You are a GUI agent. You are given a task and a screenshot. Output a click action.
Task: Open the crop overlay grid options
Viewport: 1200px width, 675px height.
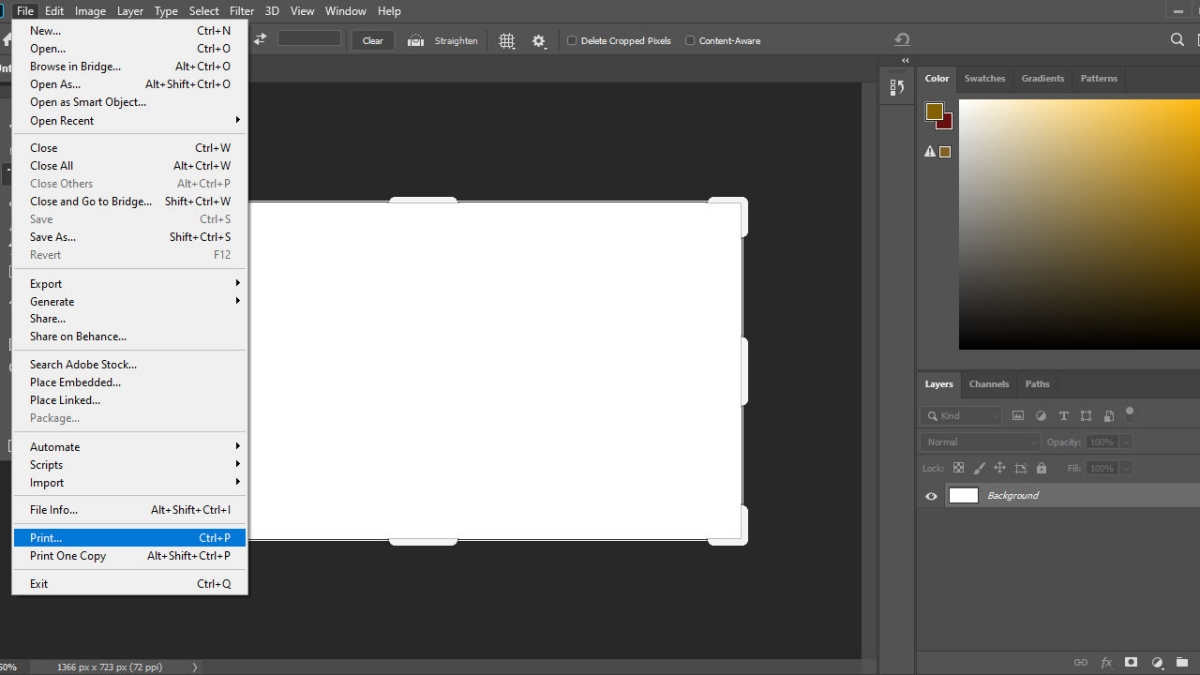click(506, 41)
